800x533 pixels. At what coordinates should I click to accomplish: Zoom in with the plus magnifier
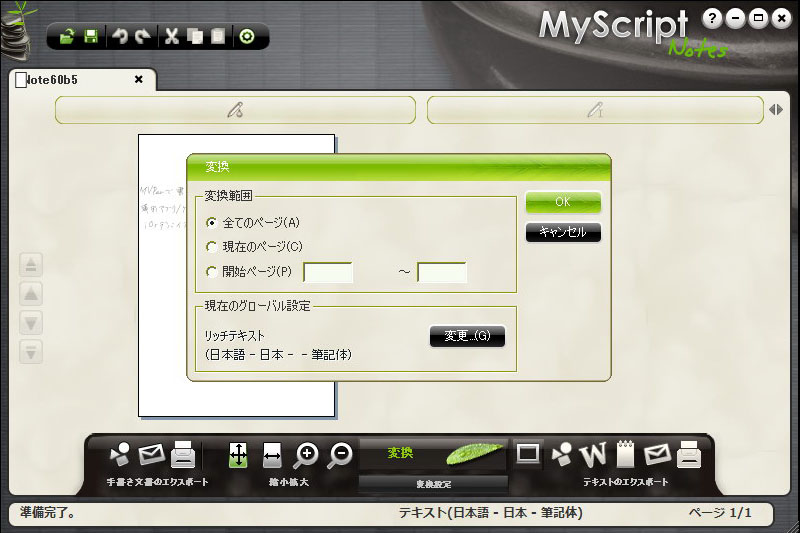pyautogui.click(x=306, y=455)
